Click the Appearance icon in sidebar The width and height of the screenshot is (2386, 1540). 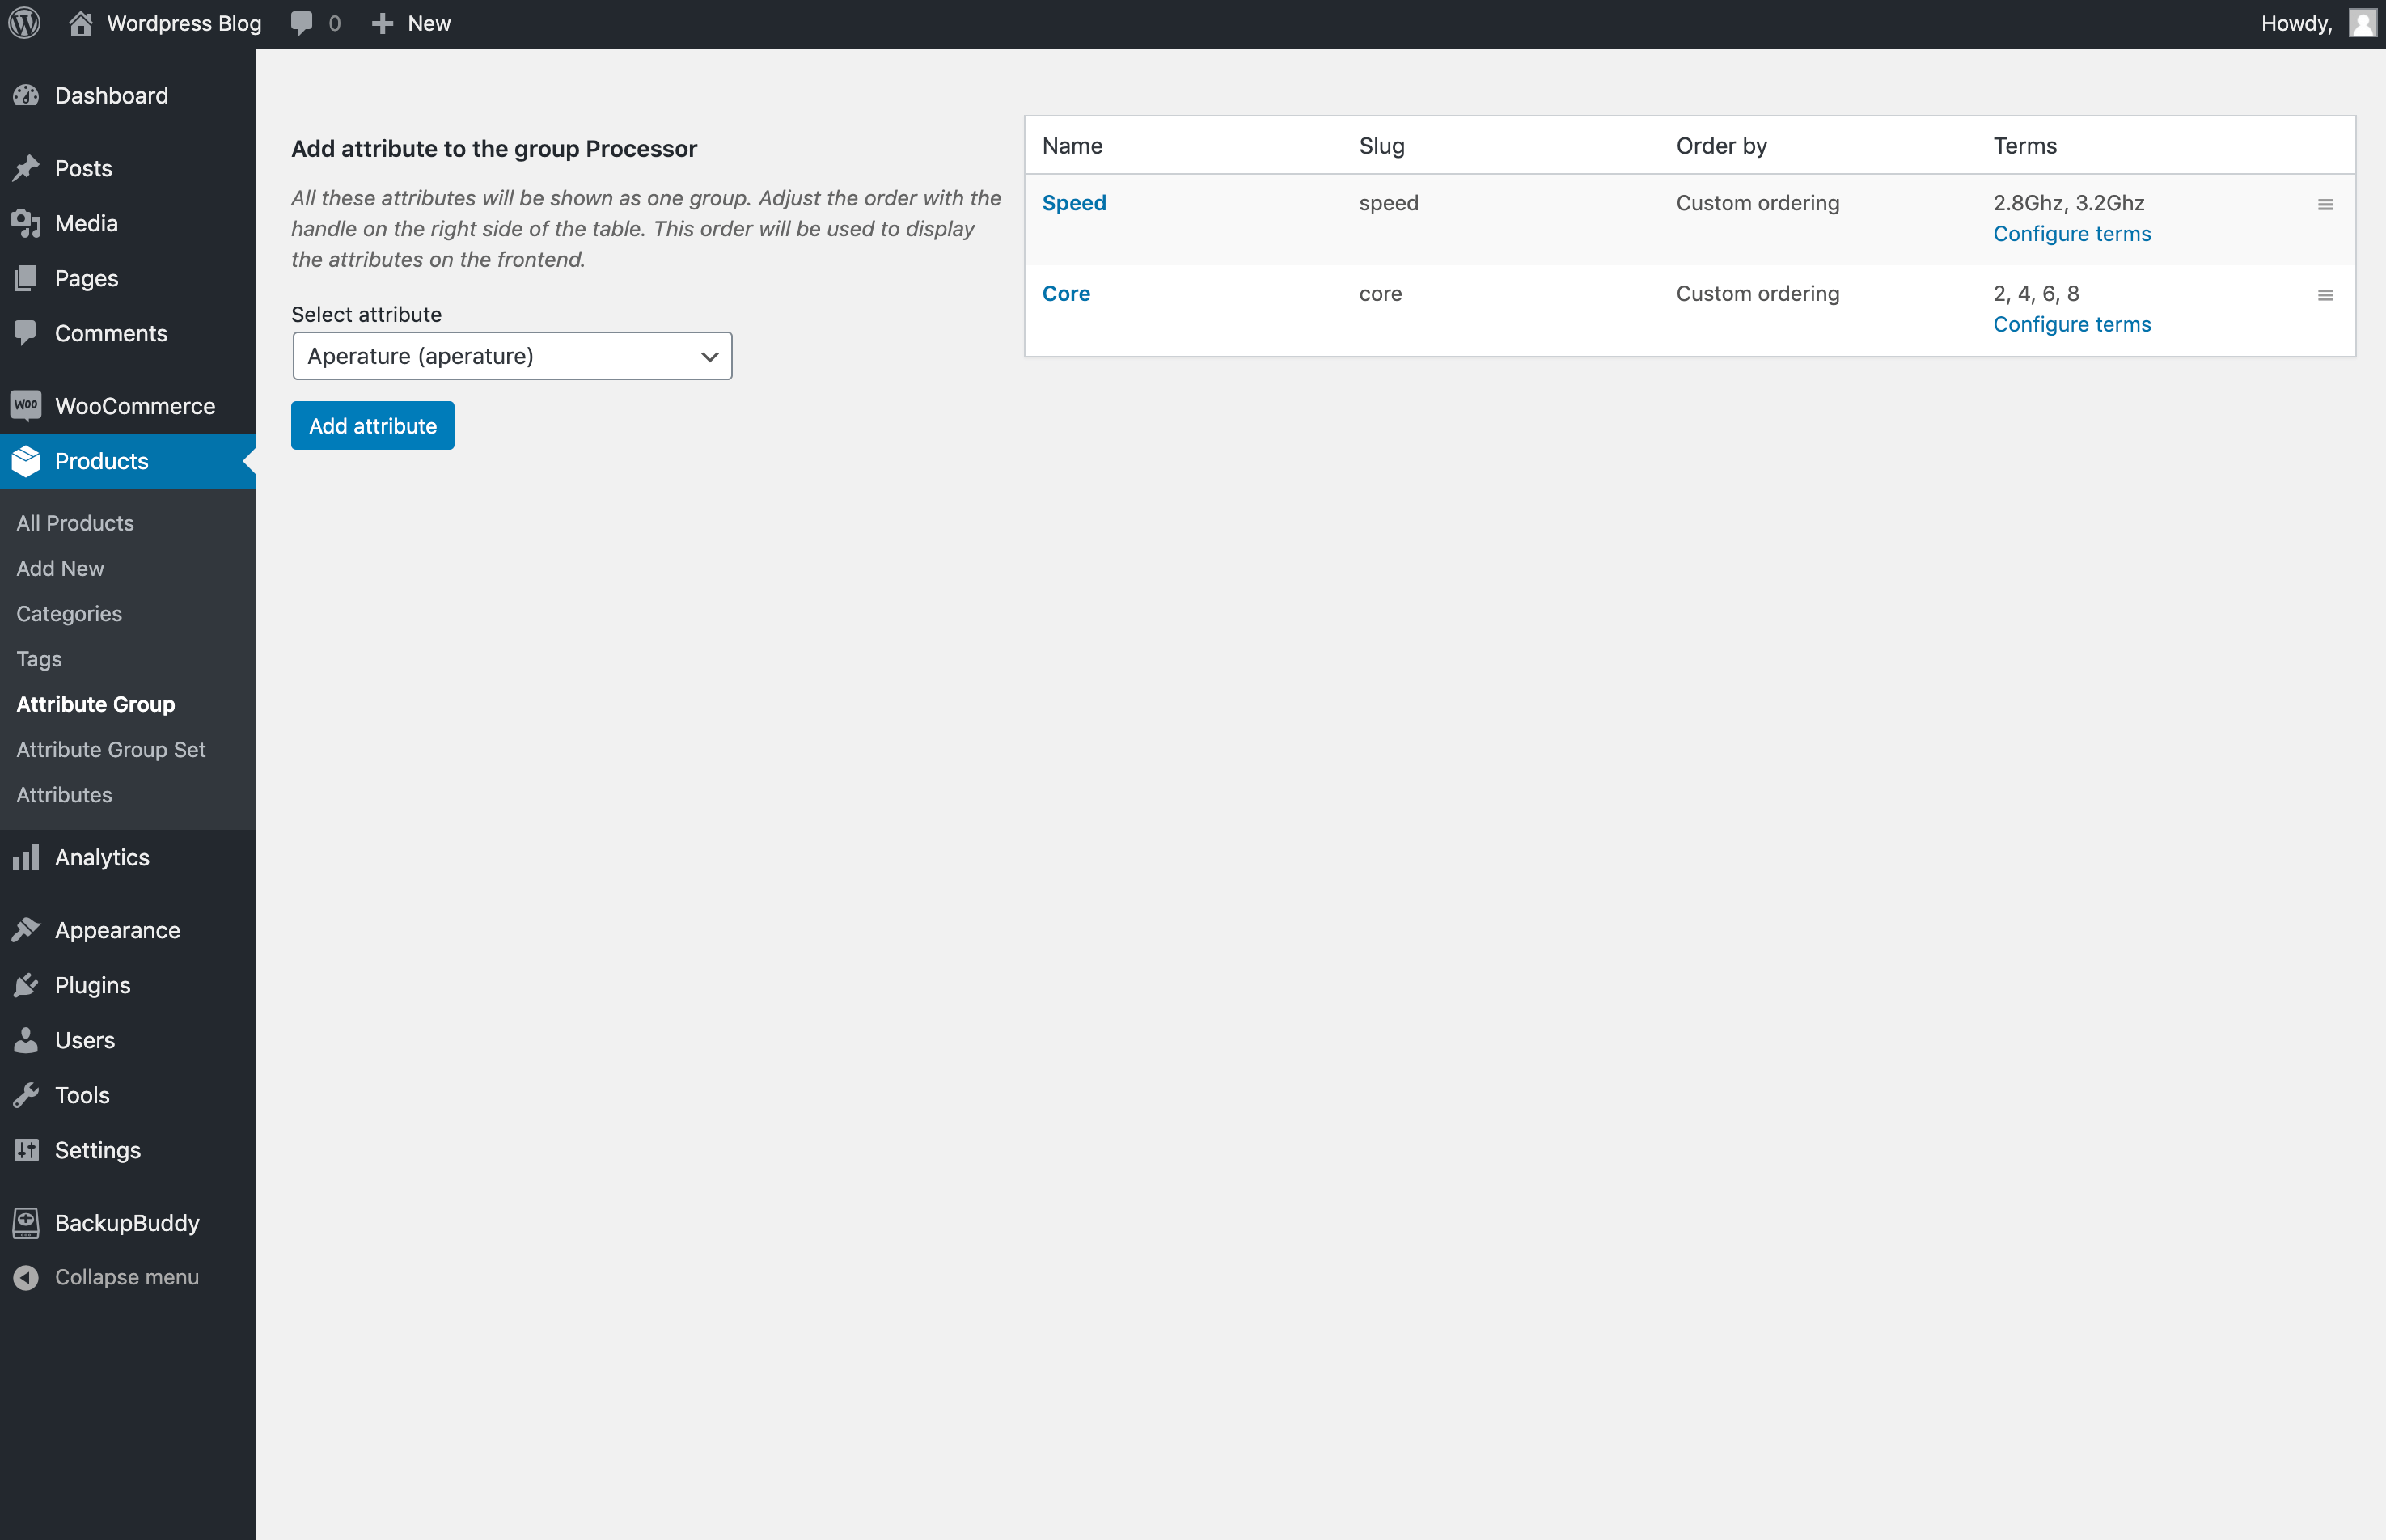pyautogui.click(x=26, y=930)
